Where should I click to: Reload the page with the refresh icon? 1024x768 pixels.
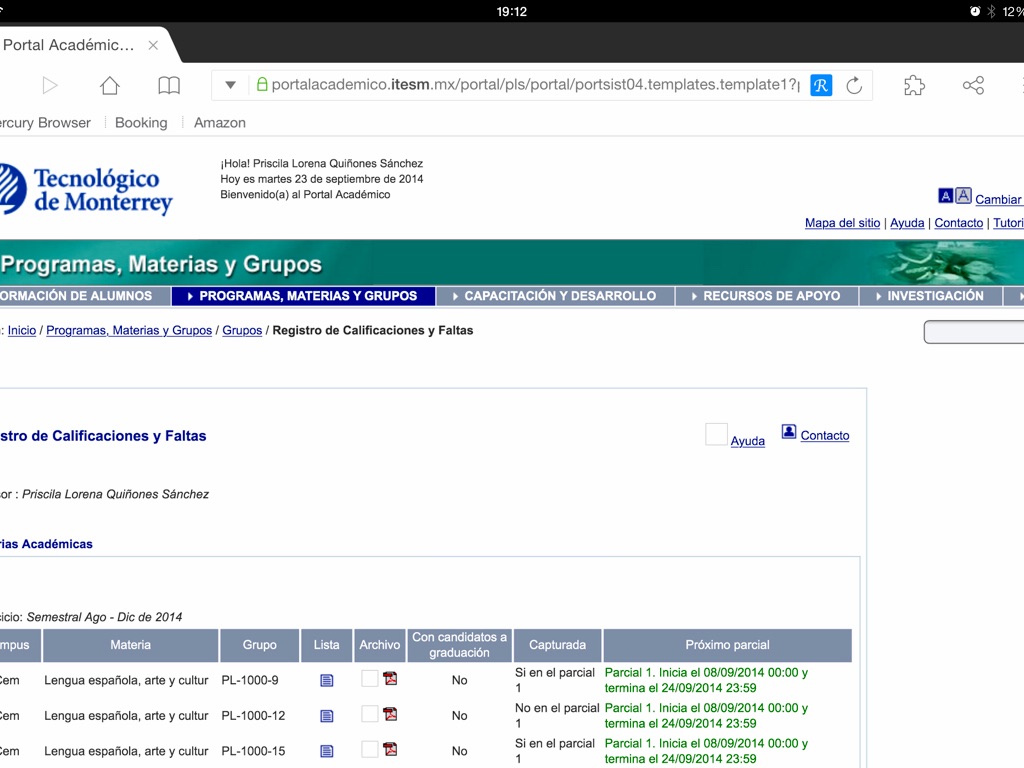(x=854, y=86)
